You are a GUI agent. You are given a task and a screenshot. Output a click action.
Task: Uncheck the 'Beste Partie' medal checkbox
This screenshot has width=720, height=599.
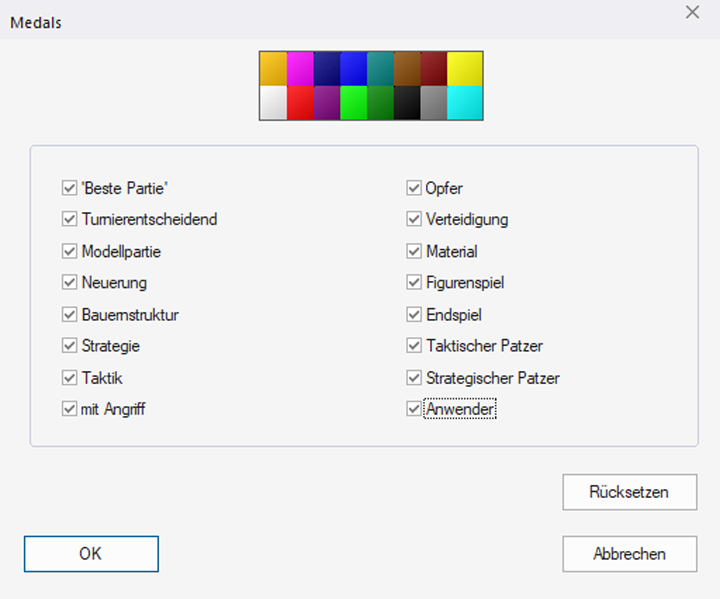(69, 188)
